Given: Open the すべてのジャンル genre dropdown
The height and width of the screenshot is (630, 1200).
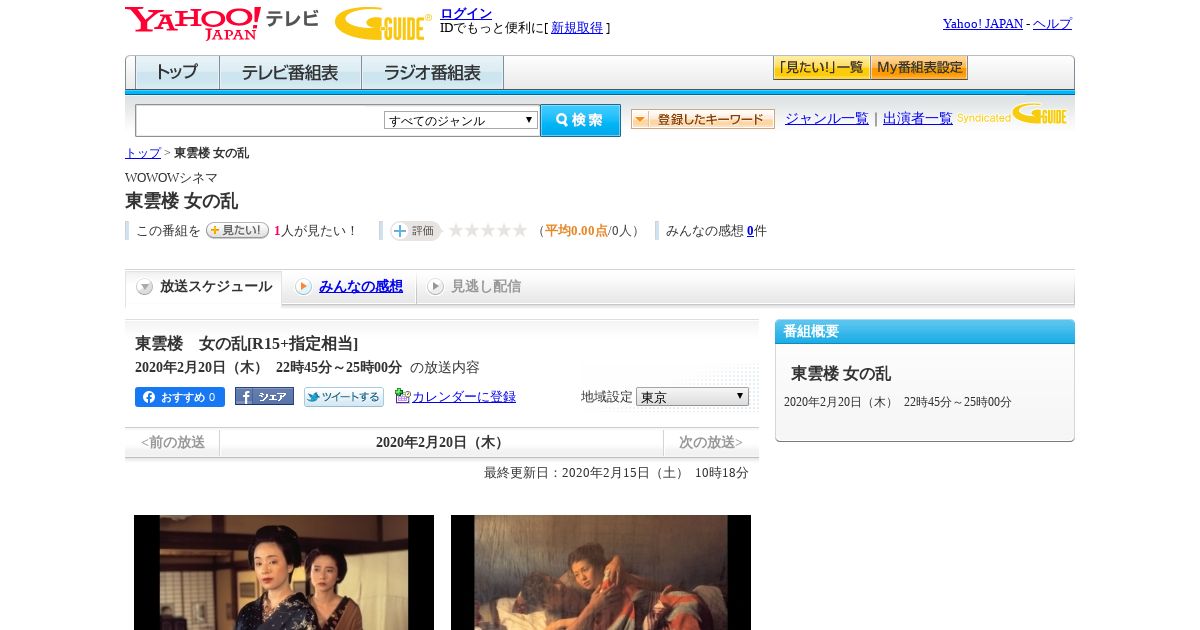Looking at the screenshot, I should pos(461,120).
